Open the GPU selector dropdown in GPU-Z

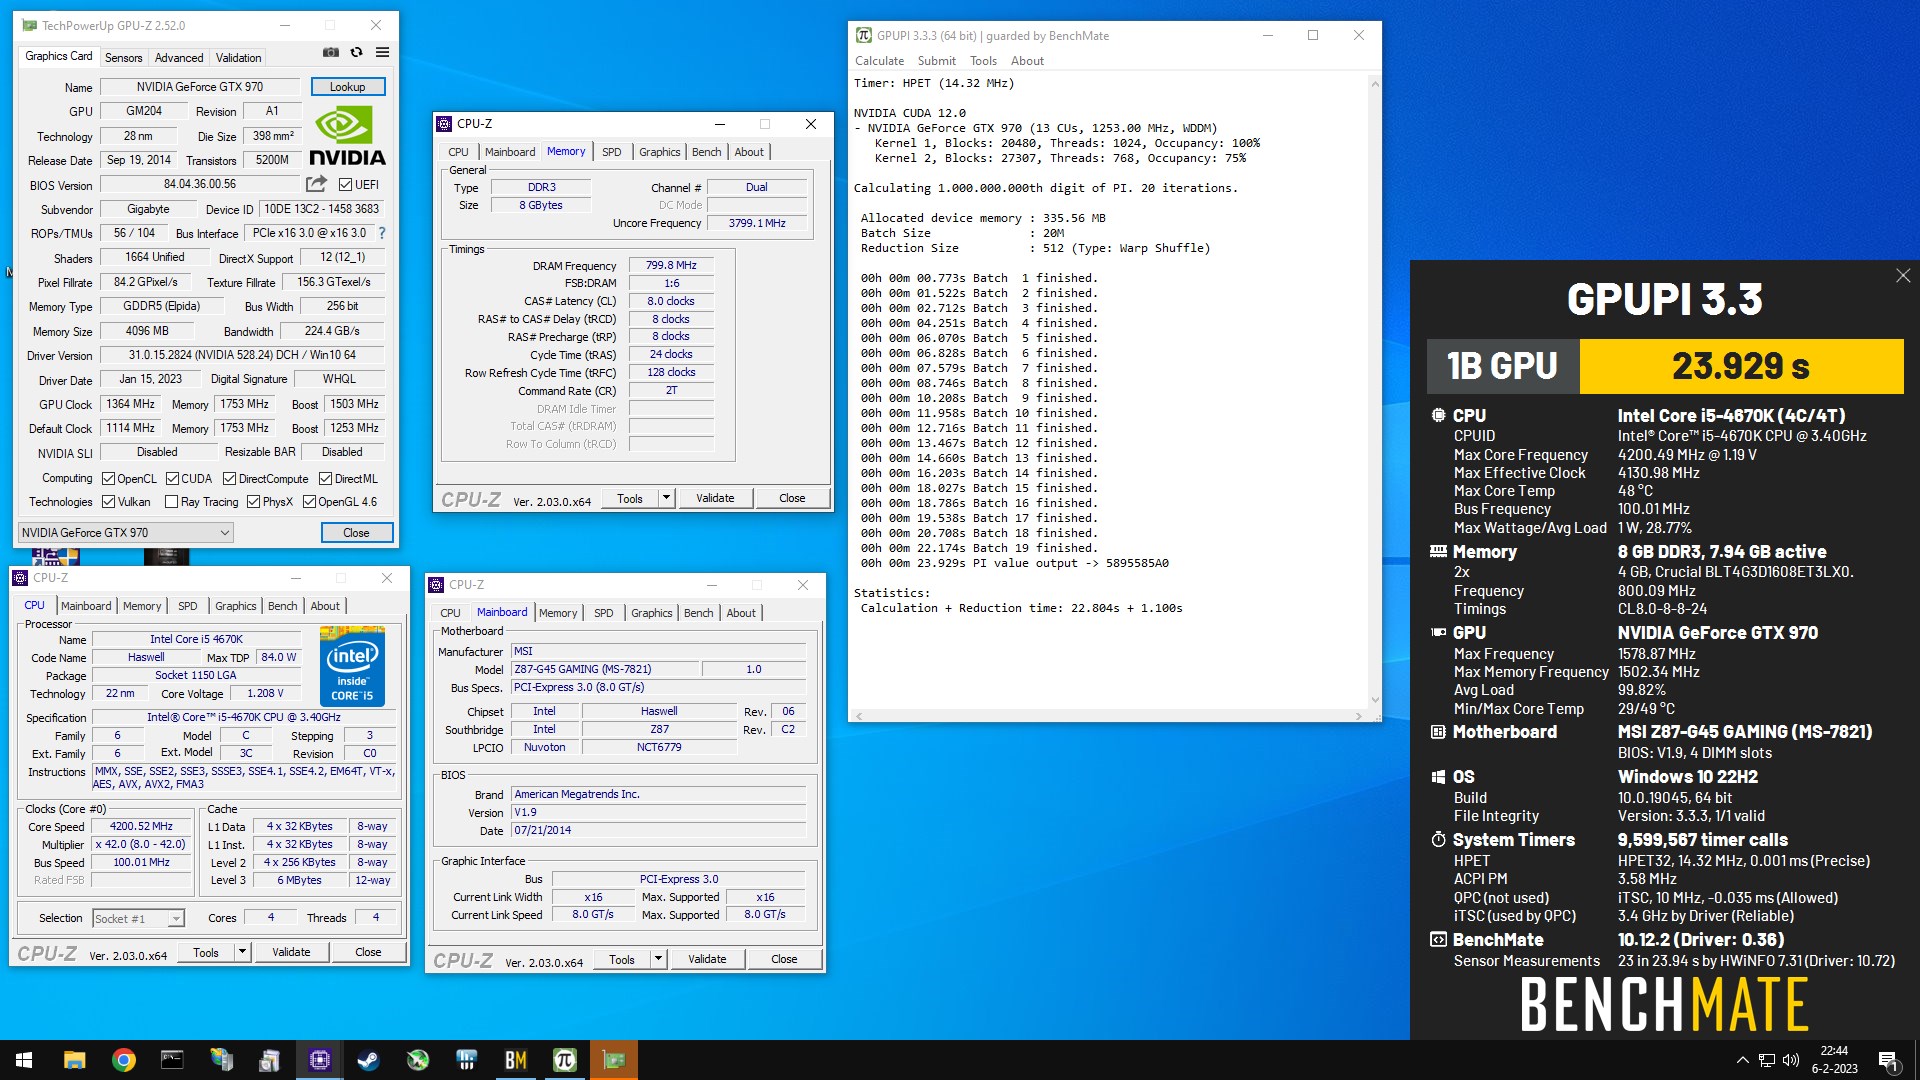[125, 533]
